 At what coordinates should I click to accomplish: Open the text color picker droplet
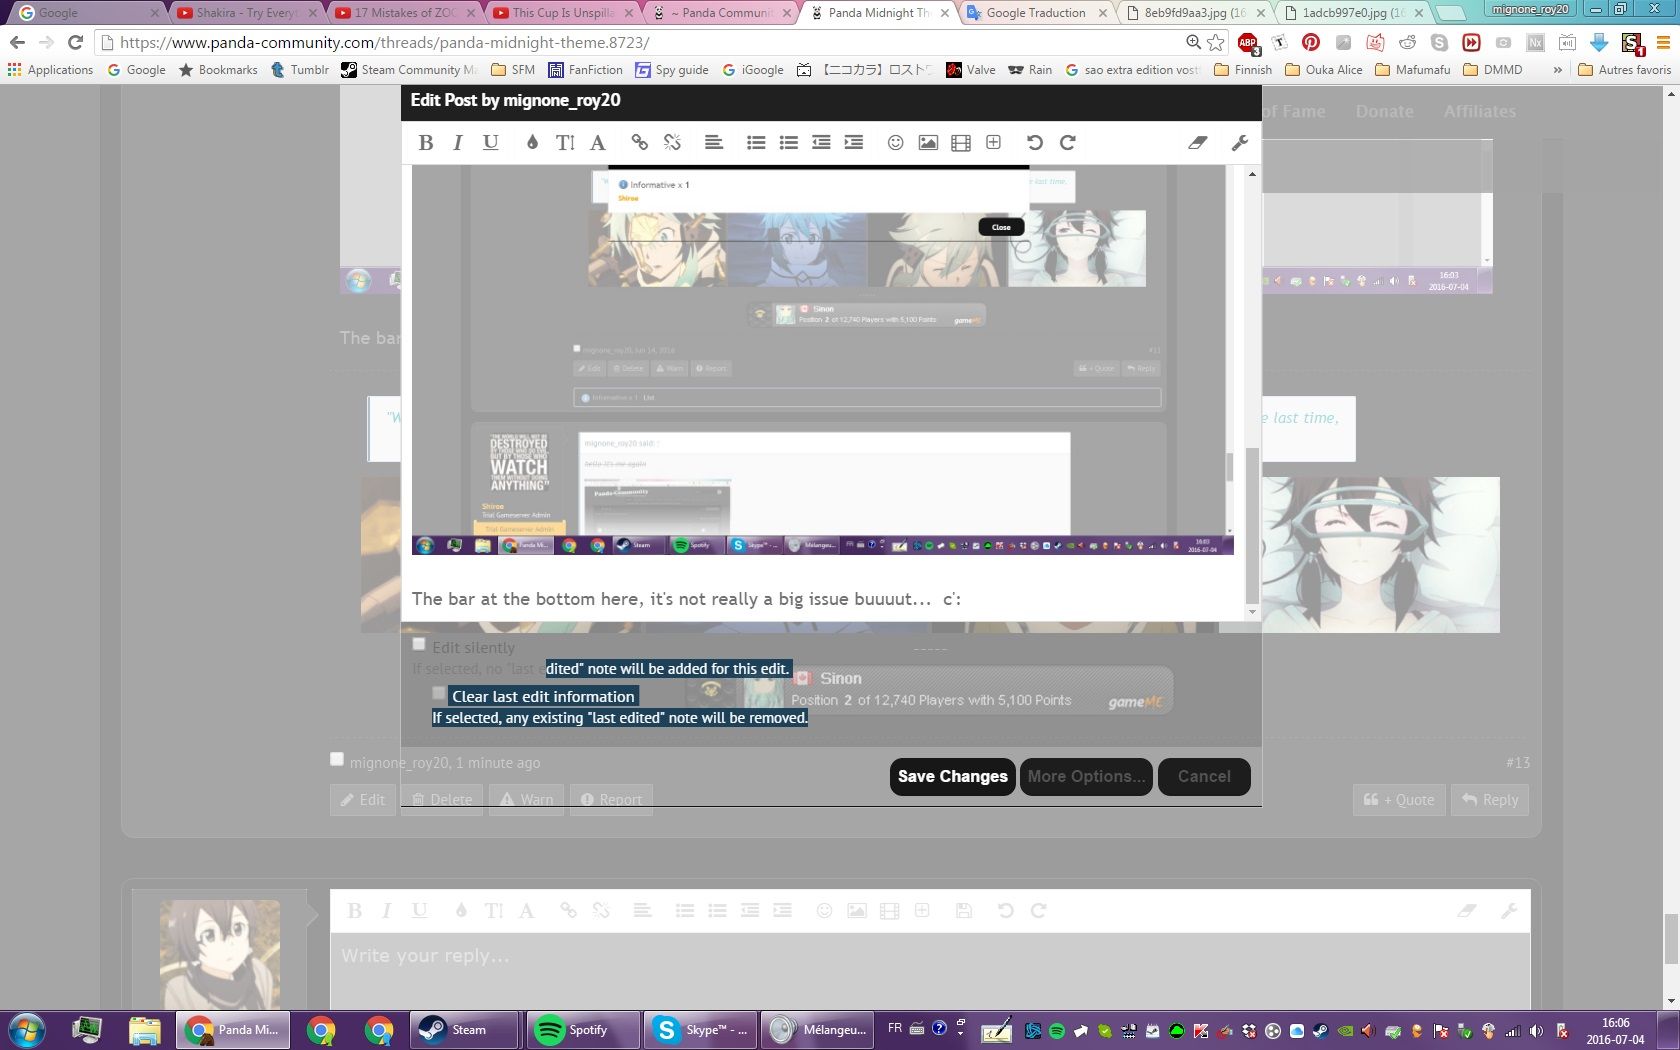pos(532,143)
